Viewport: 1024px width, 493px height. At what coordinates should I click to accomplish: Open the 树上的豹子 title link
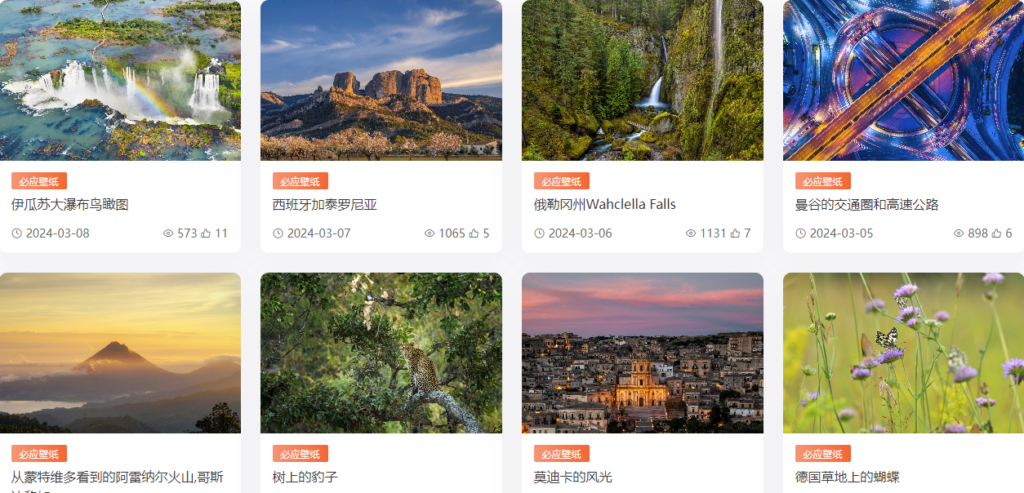[x=305, y=477]
